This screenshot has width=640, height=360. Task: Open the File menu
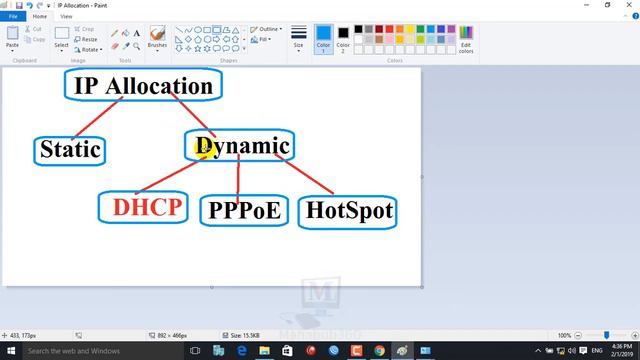[13, 16]
